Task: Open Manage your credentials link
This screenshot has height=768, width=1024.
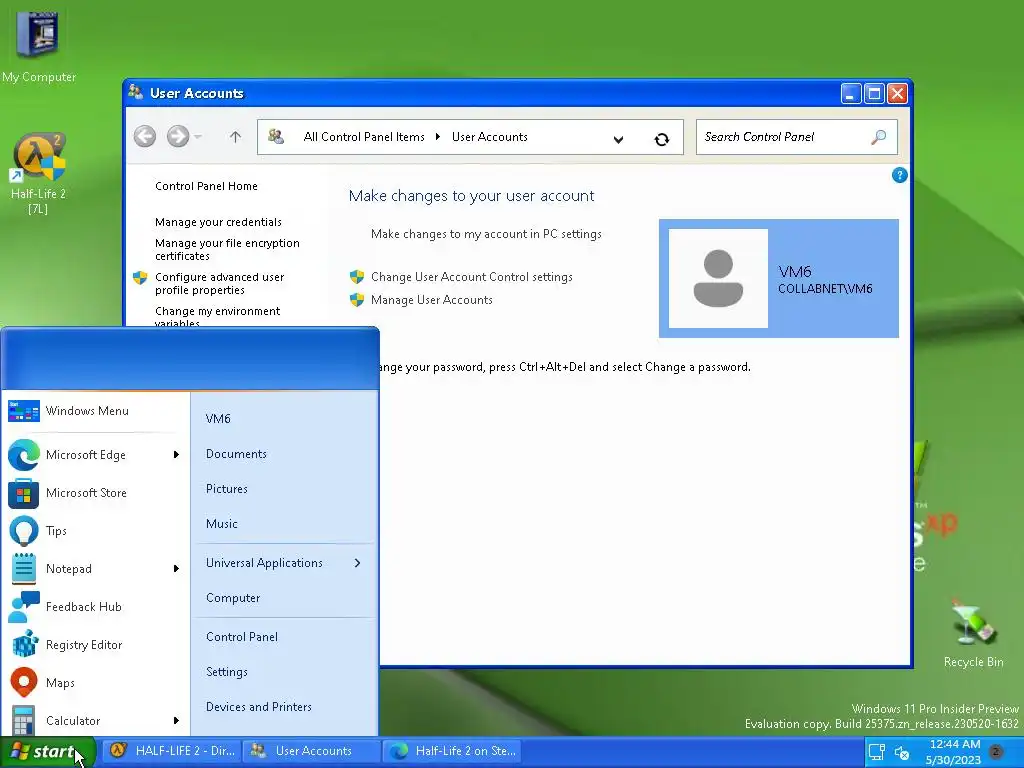Action: point(218,222)
